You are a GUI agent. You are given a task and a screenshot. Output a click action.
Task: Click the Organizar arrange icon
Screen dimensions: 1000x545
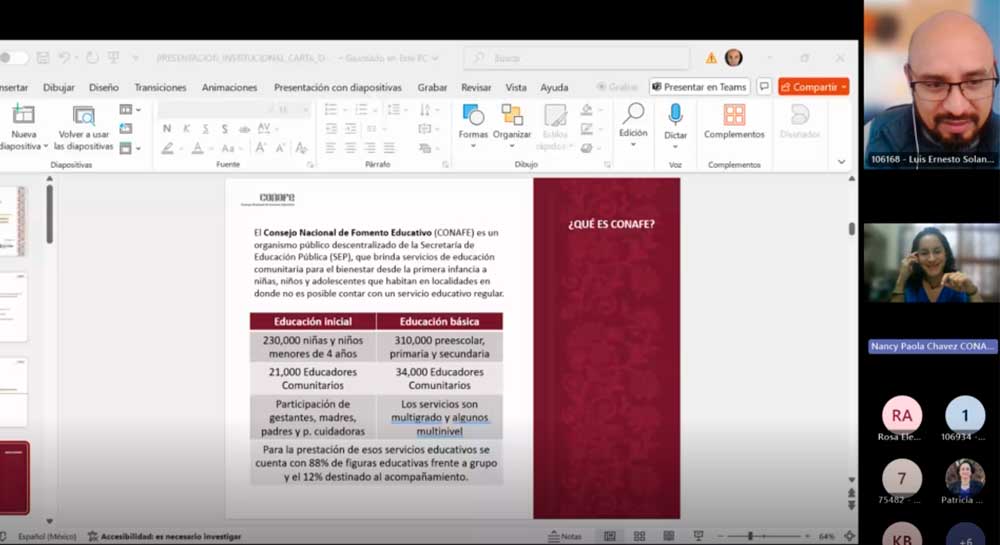512,117
